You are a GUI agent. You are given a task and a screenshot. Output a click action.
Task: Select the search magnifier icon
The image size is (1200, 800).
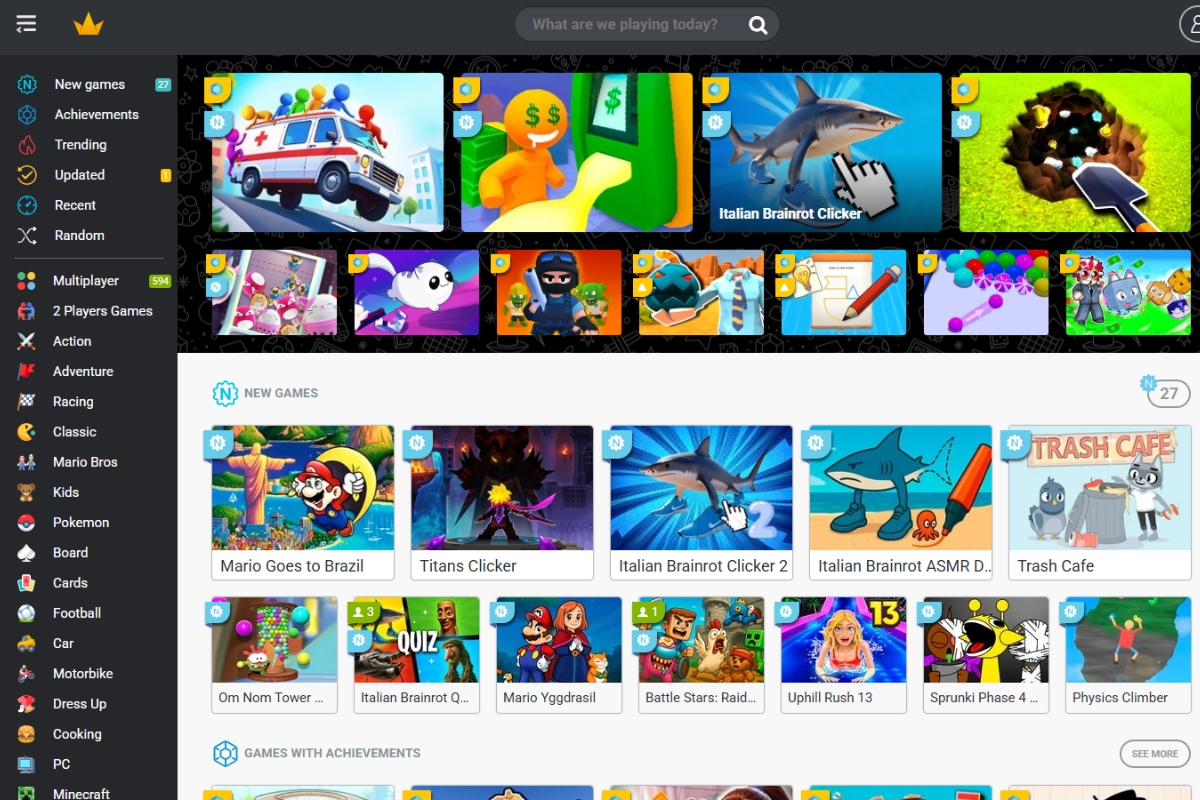click(x=759, y=23)
